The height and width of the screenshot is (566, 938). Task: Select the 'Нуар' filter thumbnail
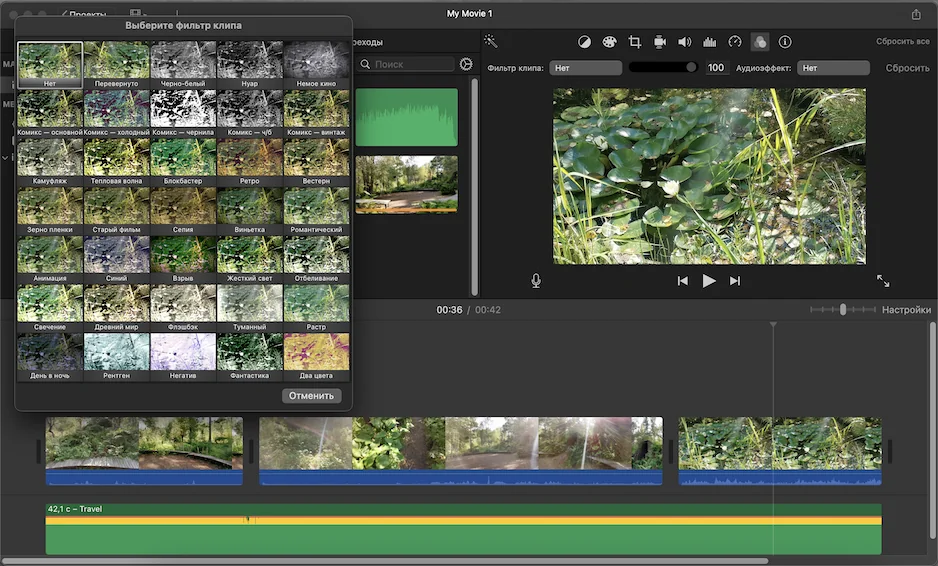(x=250, y=63)
